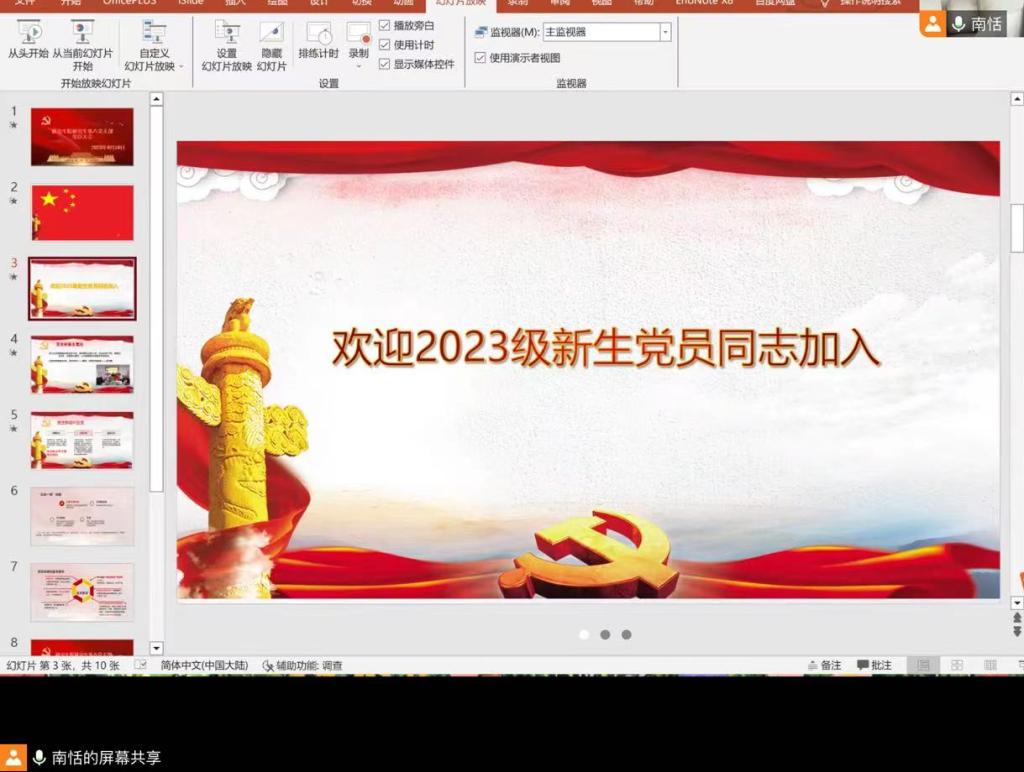Toggle Use Timings (使用计时) checkbox
1024x772 pixels.
385,44
